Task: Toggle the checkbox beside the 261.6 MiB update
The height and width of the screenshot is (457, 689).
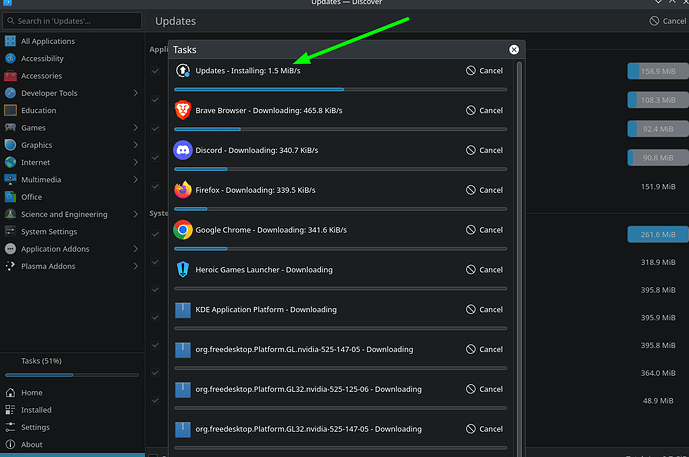Action: 155,234
